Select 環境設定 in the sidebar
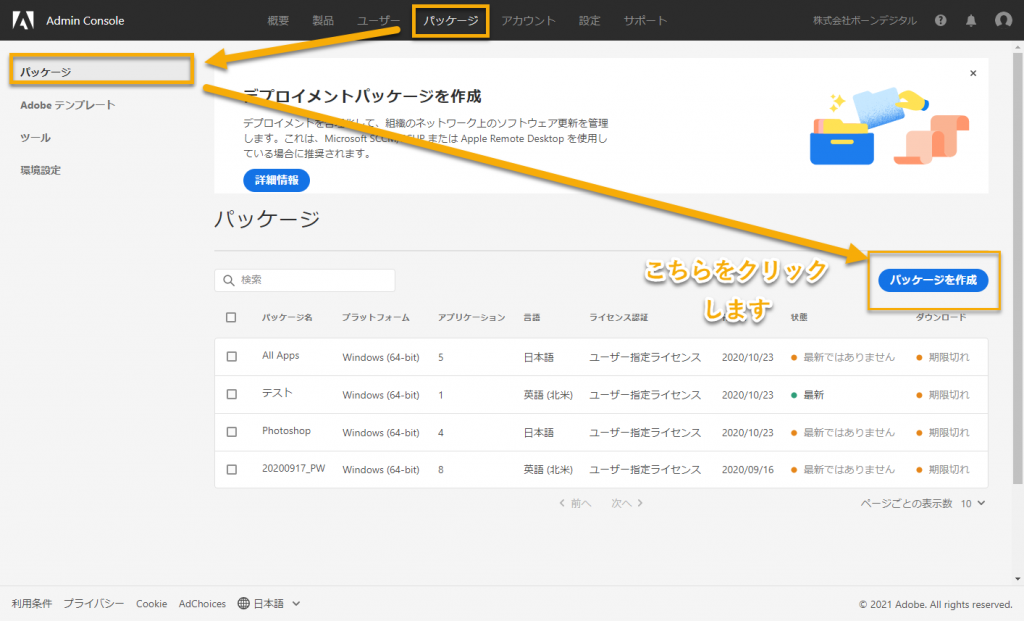The width and height of the screenshot is (1024, 621). (40, 170)
